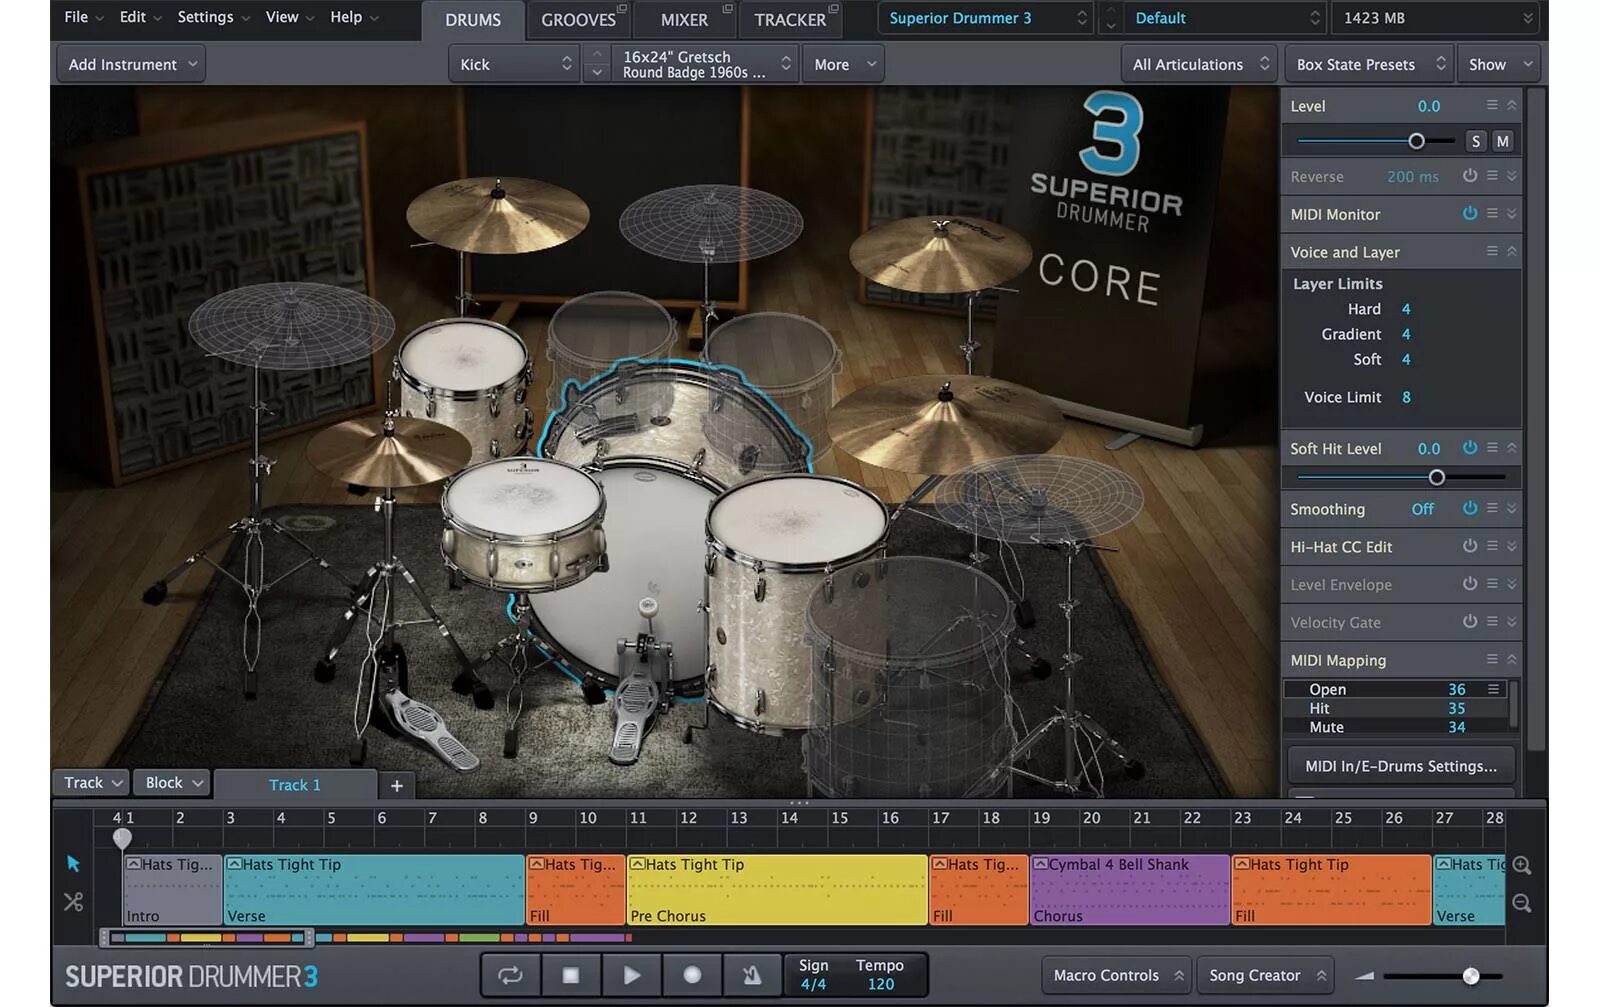Open the Add Instrument dropdown
Image resolution: width=1600 pixels, height=1007 pixels.
click(x=131, y=64)
